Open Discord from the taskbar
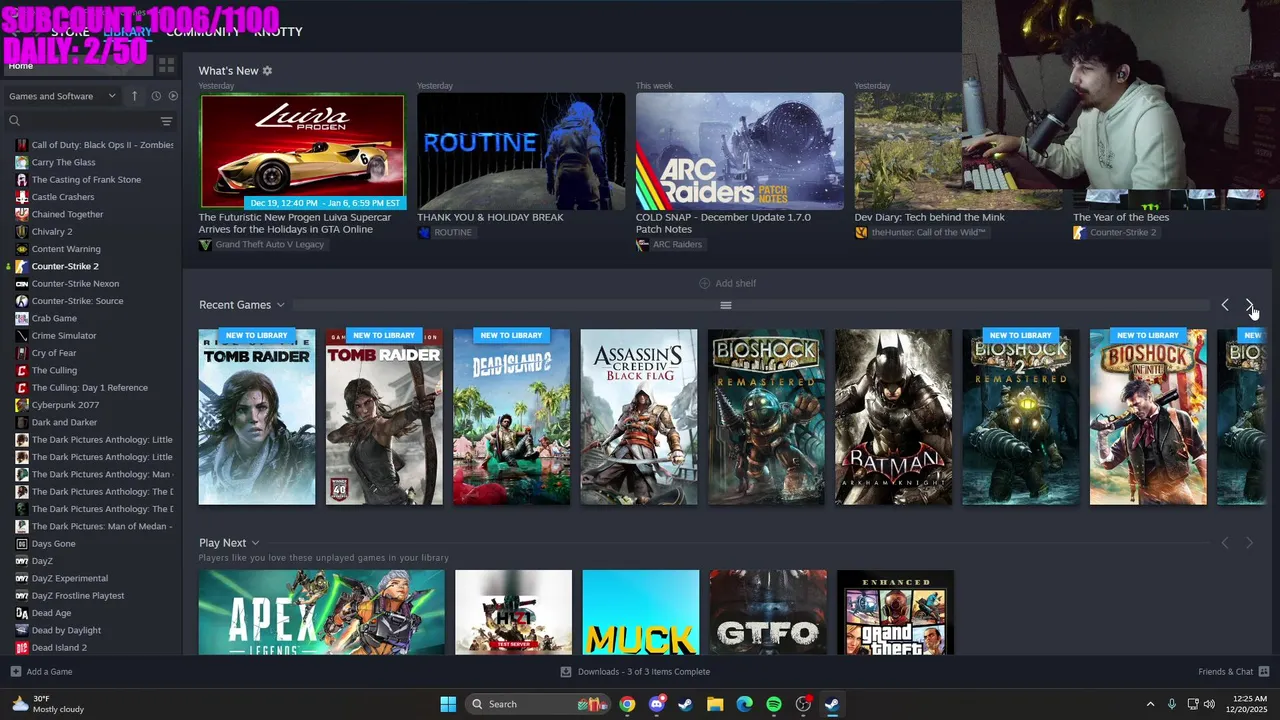Viewport: 1280px width, 720px height. tap(656, 704)
